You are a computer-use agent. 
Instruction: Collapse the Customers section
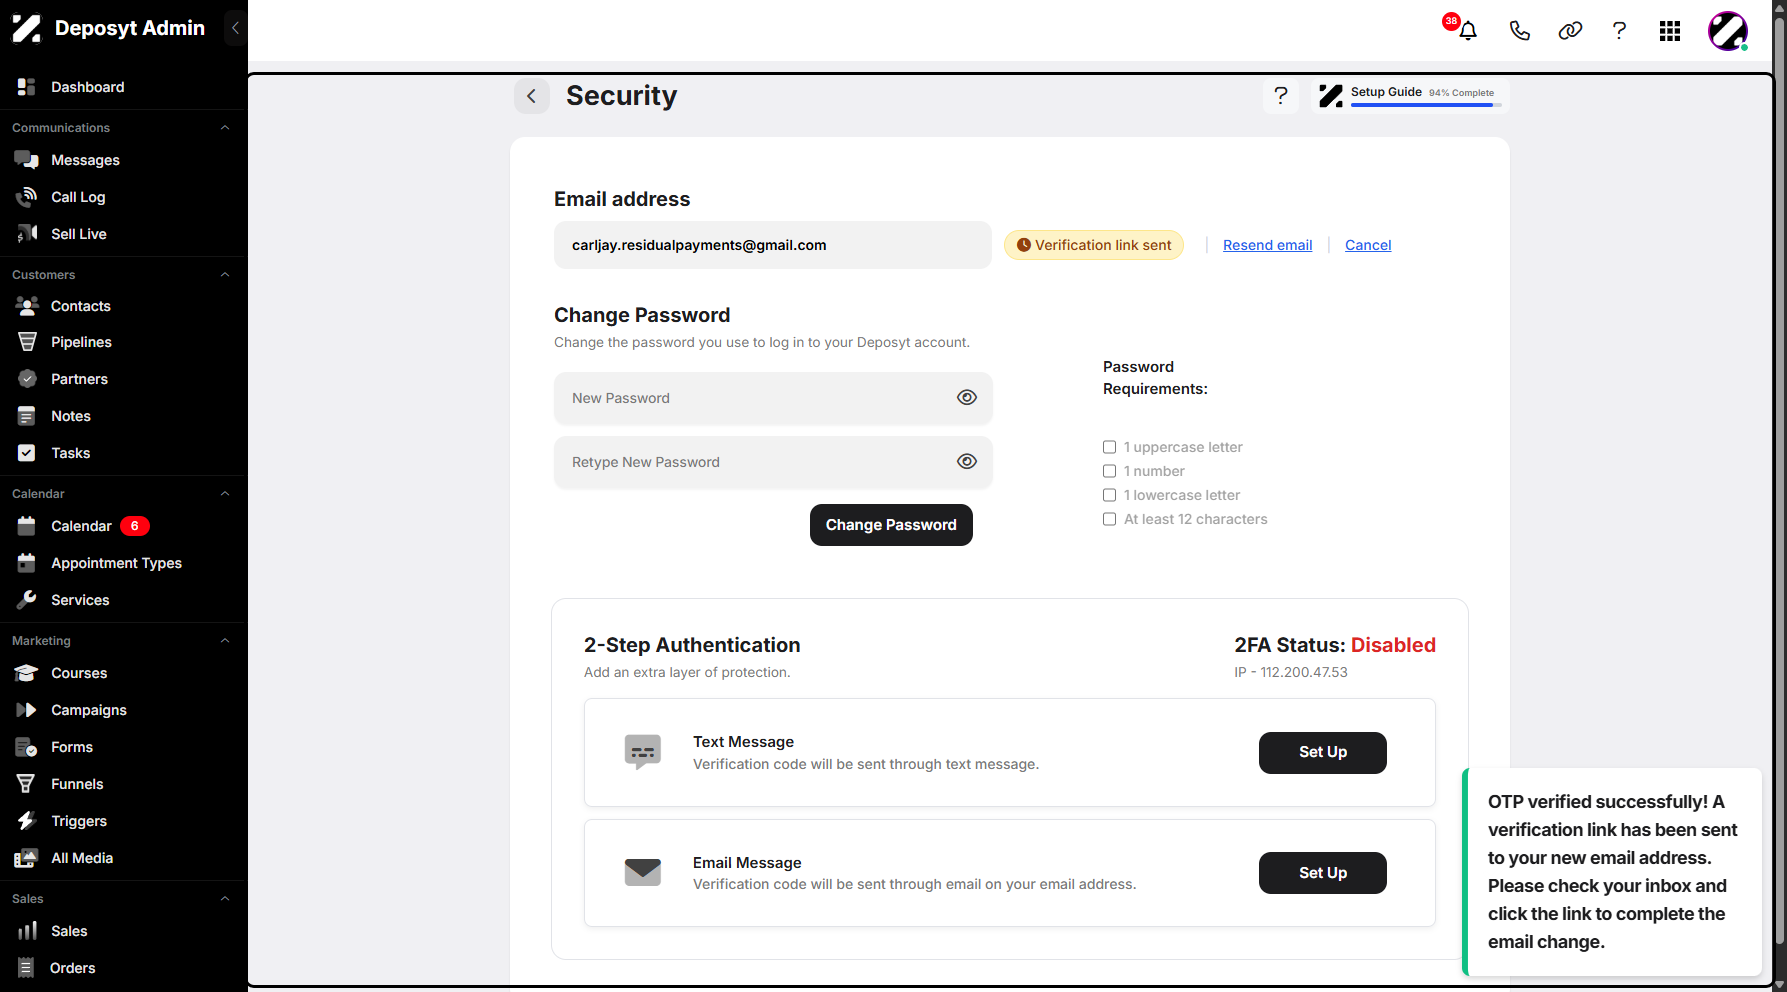(225, 275)
